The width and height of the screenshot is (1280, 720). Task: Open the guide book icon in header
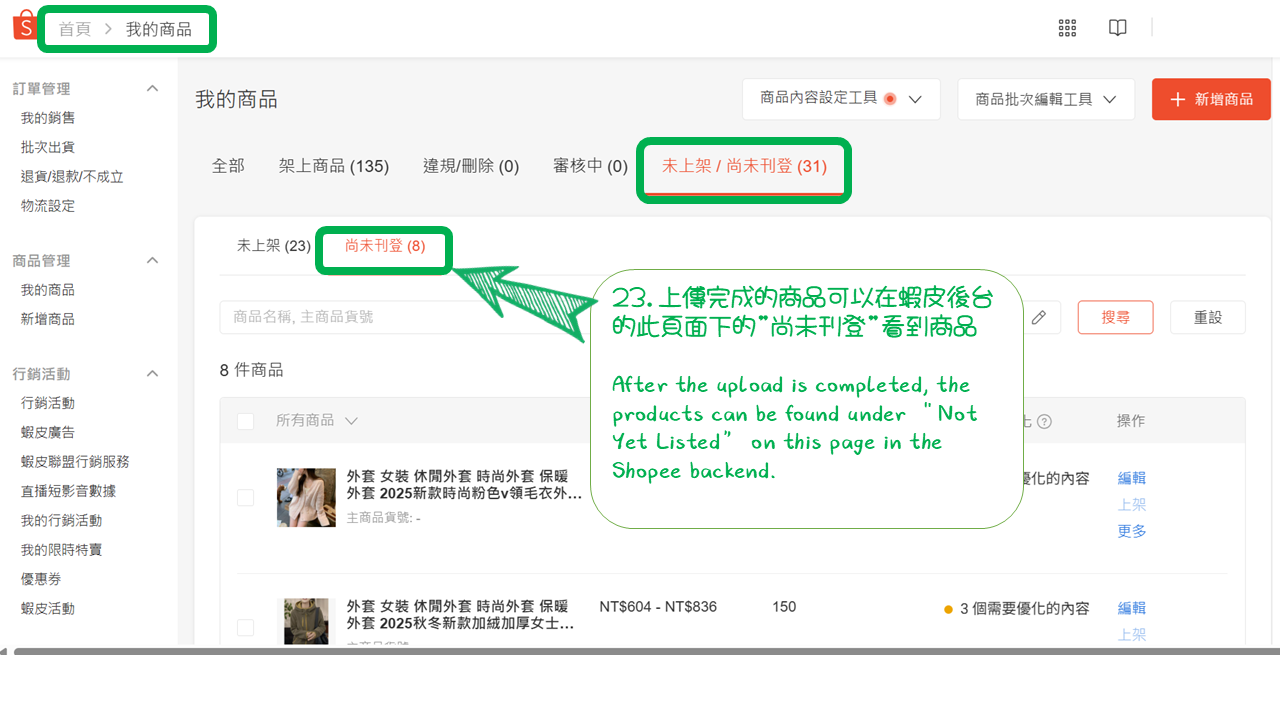(x=1117, y=28)
